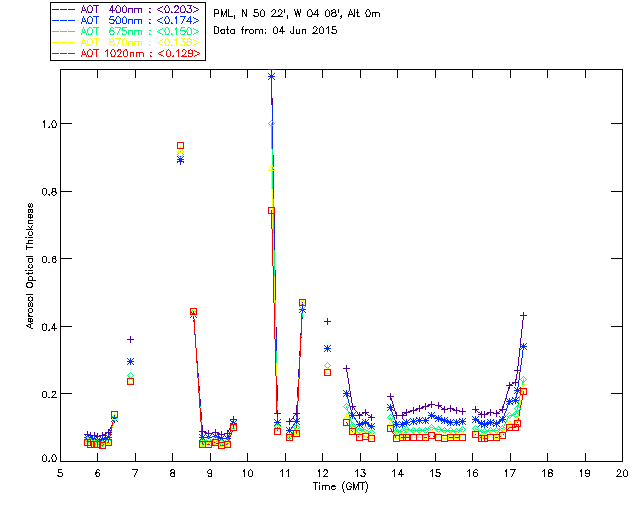
Task: Click the red square at 0.74 on the spike
Action: pos(271,211)
